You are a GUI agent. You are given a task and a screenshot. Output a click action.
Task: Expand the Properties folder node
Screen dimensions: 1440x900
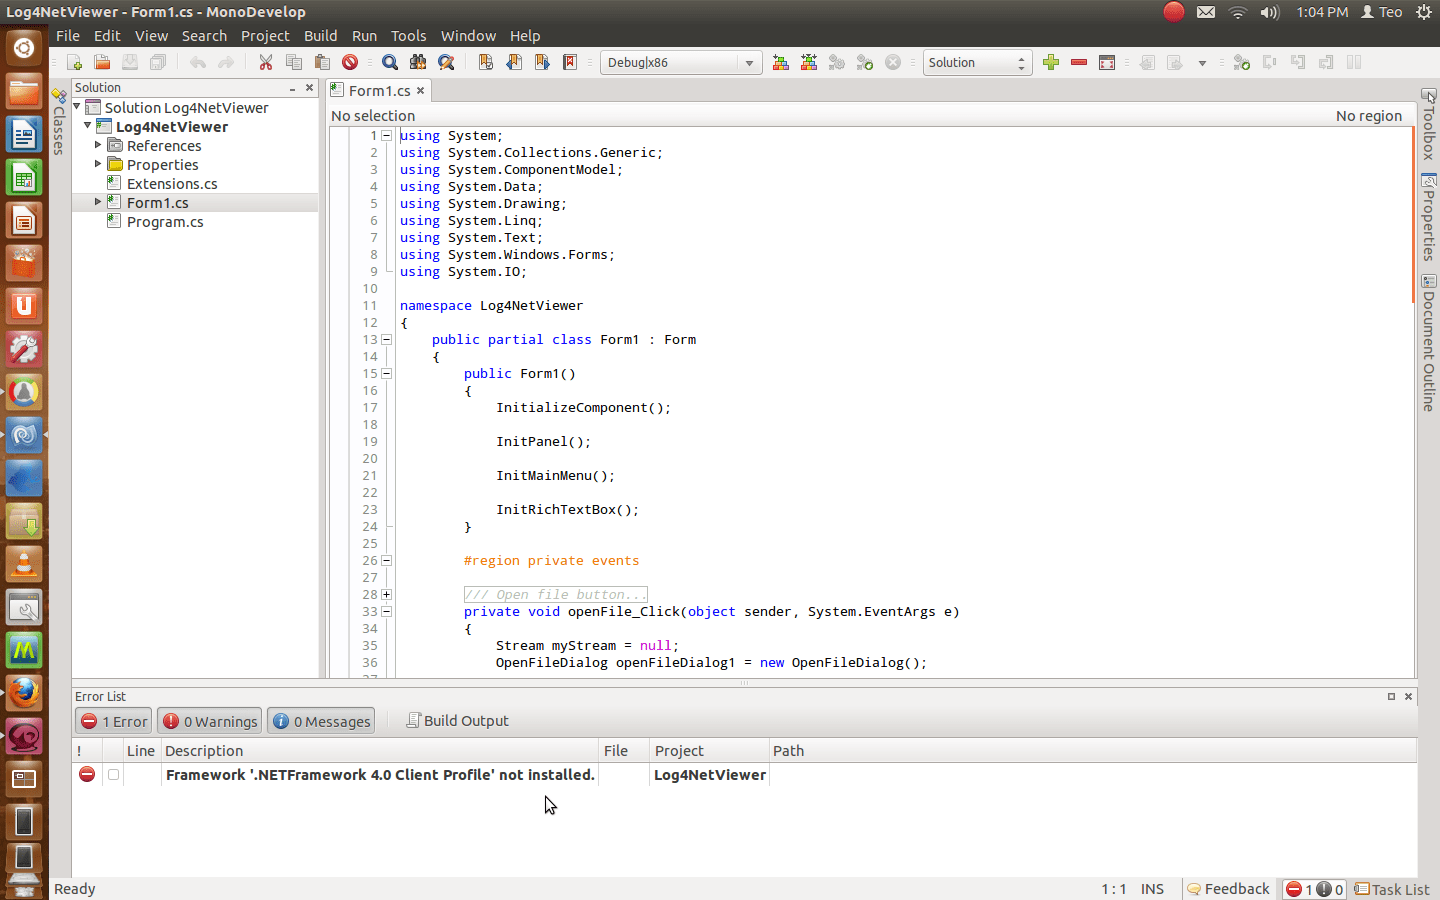pyautogui.click(x=98, y=164)
